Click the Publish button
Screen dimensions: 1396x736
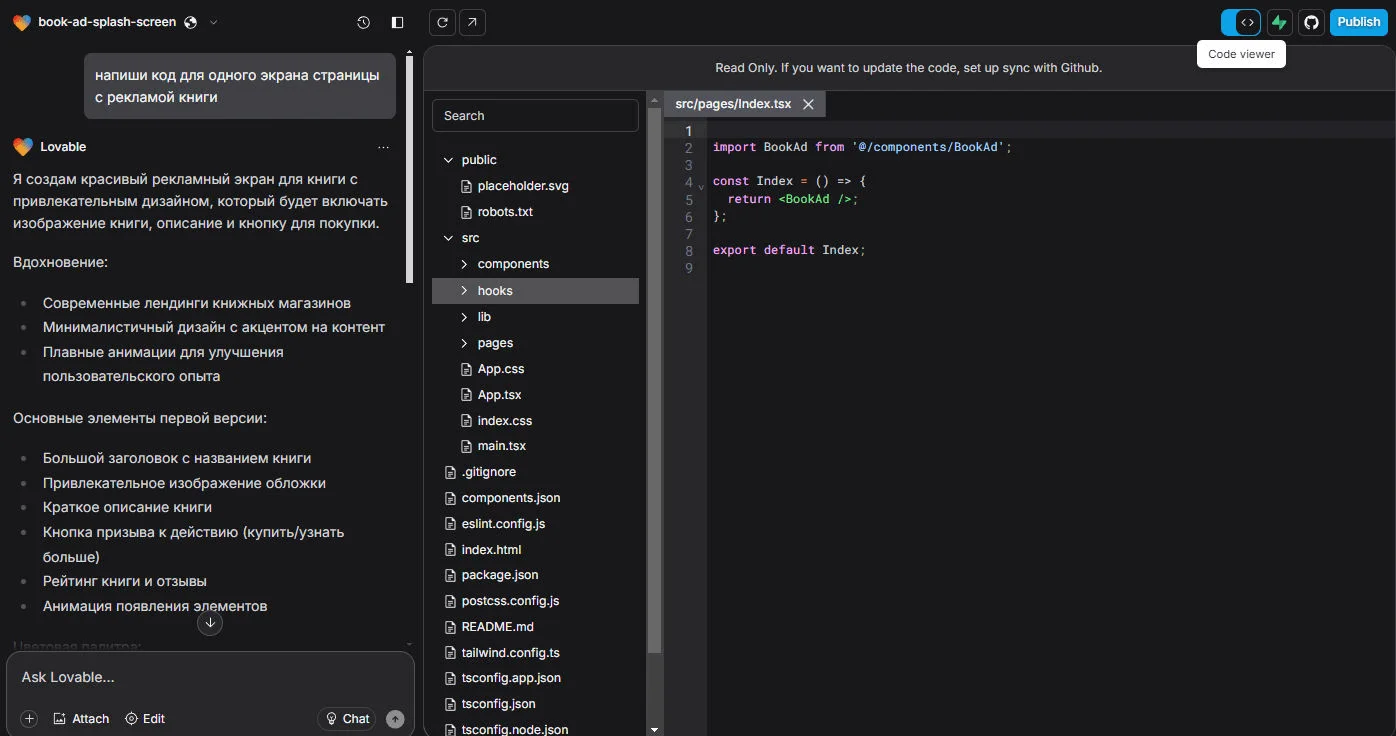1358,22
